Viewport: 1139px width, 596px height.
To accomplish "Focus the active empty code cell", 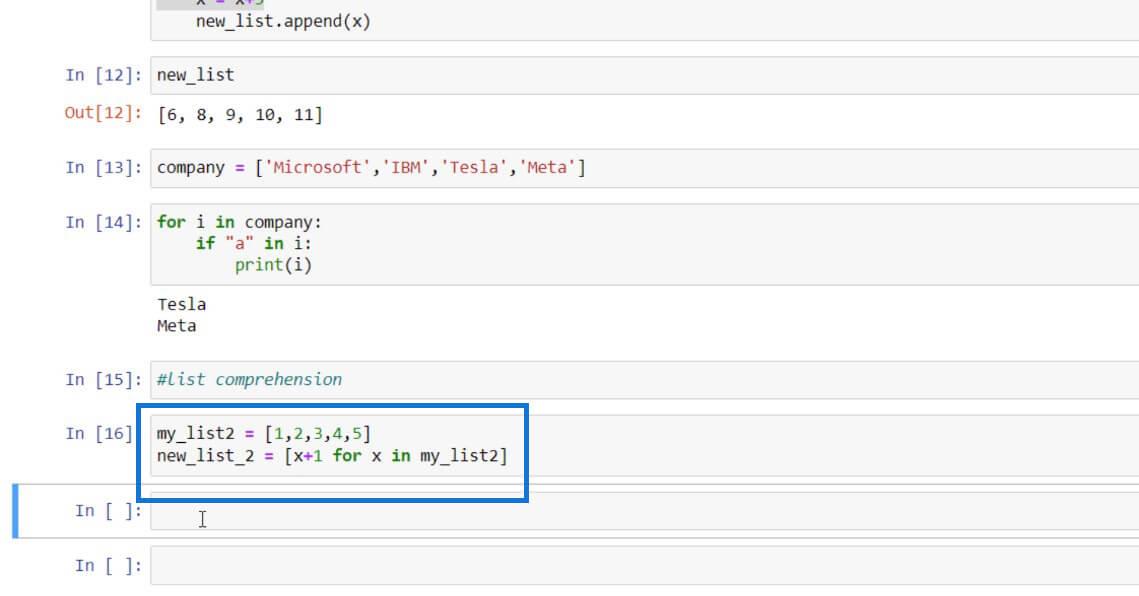I will [x=644, y=511].
